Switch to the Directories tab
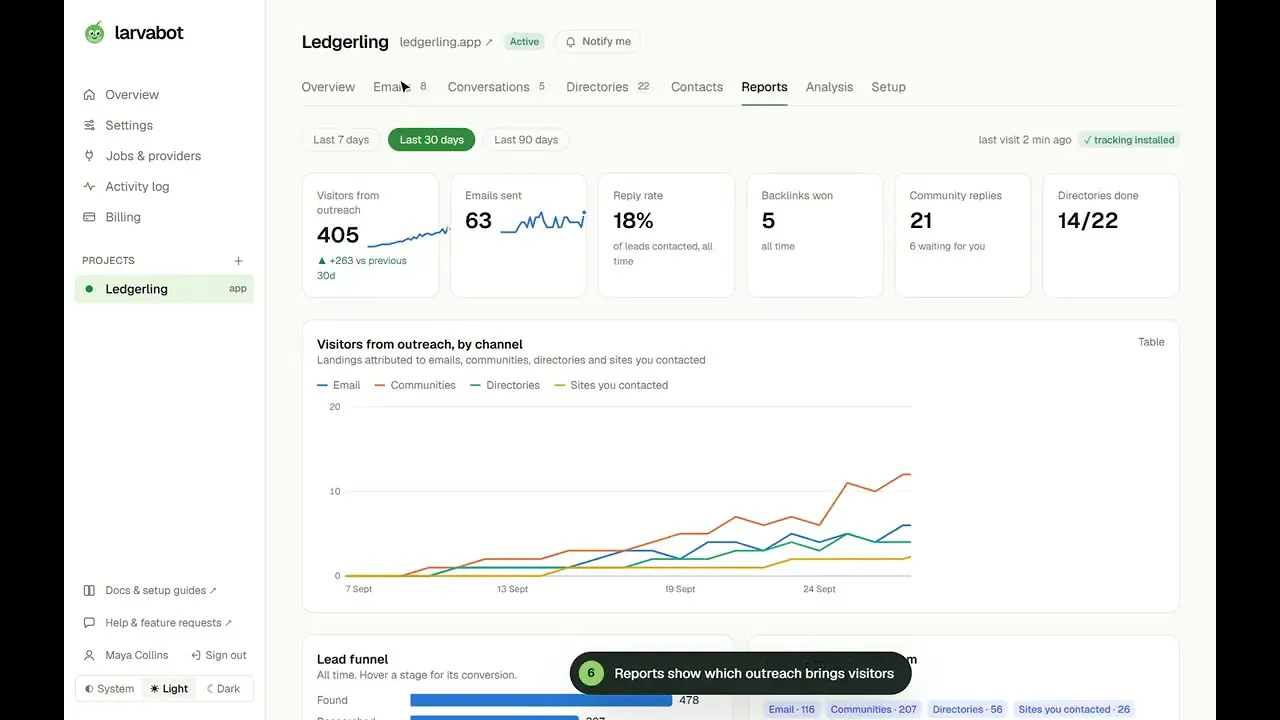1280x720 pixels. click(x=608, y=87)
